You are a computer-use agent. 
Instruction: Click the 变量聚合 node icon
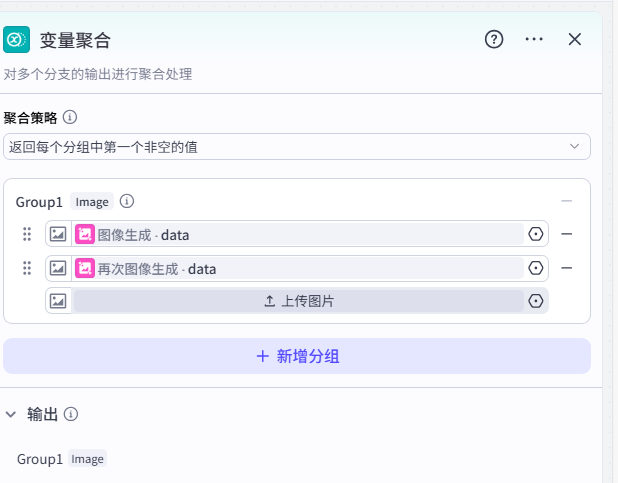pyautogui.click(x=17, y=40)
